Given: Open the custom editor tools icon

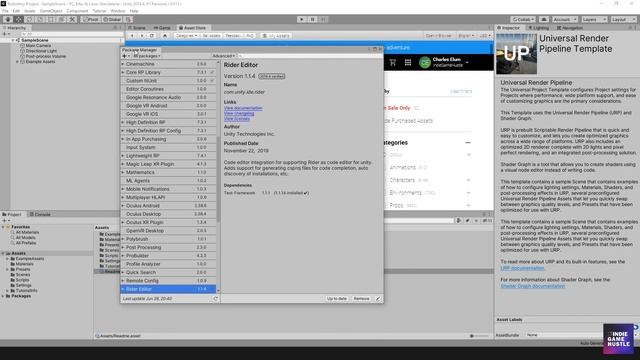Looking at the screenshot, I should 72,20.
